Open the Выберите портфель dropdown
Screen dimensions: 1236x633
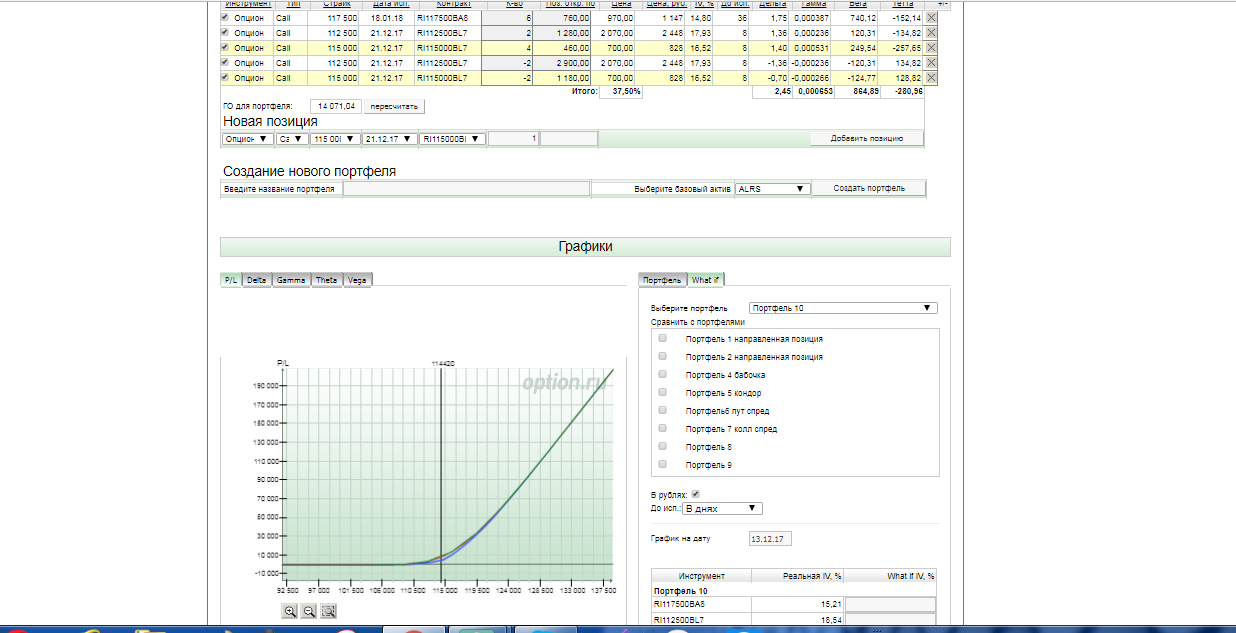[x=842, y=308]
